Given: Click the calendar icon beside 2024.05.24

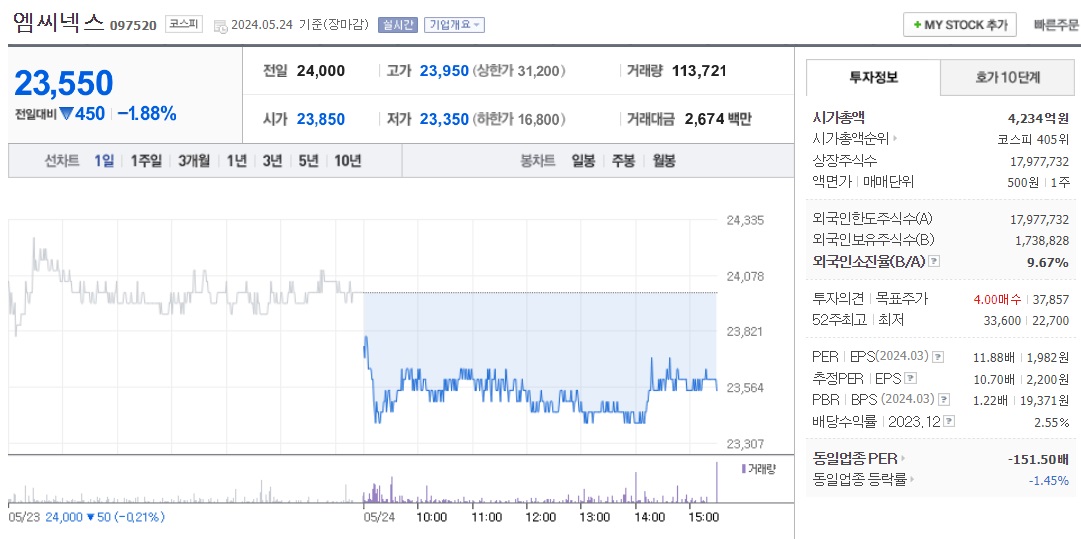Looking at the screenshot, I should [x=221, y=26].
